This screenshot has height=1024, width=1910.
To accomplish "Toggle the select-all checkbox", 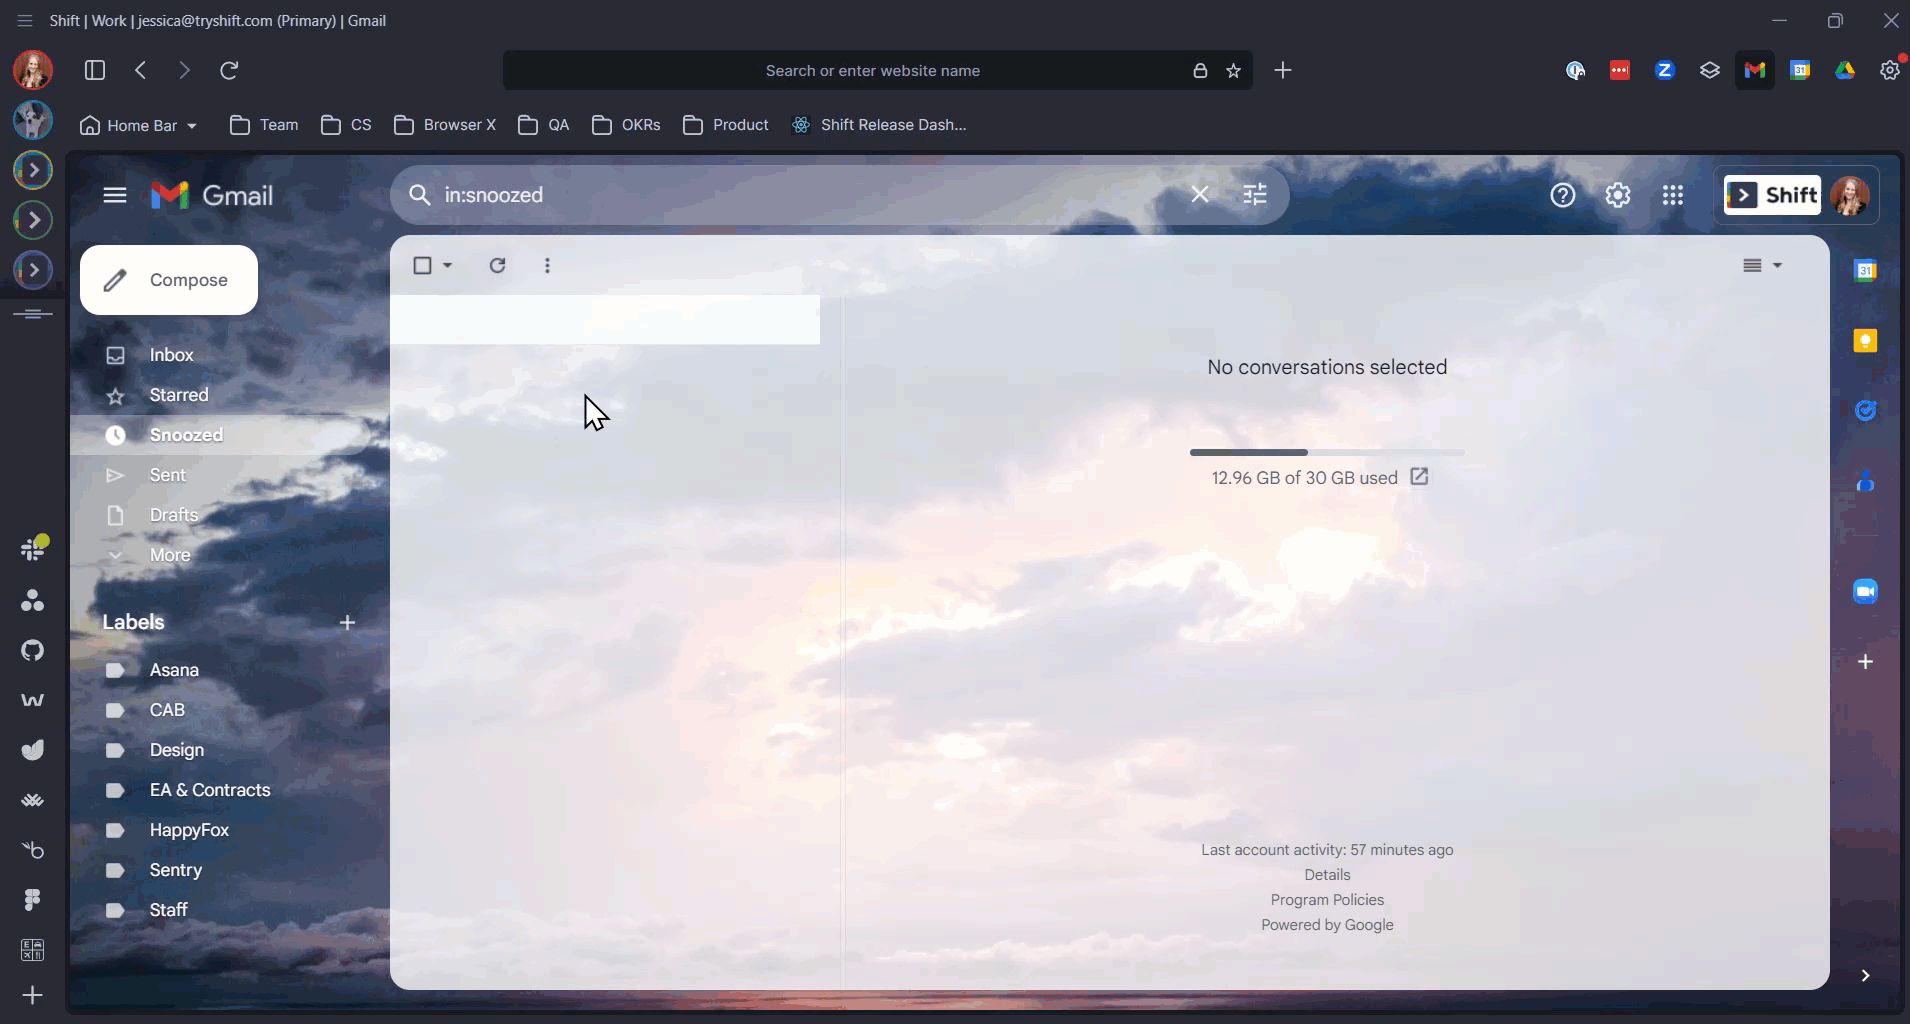I will [x=422, y=265].
